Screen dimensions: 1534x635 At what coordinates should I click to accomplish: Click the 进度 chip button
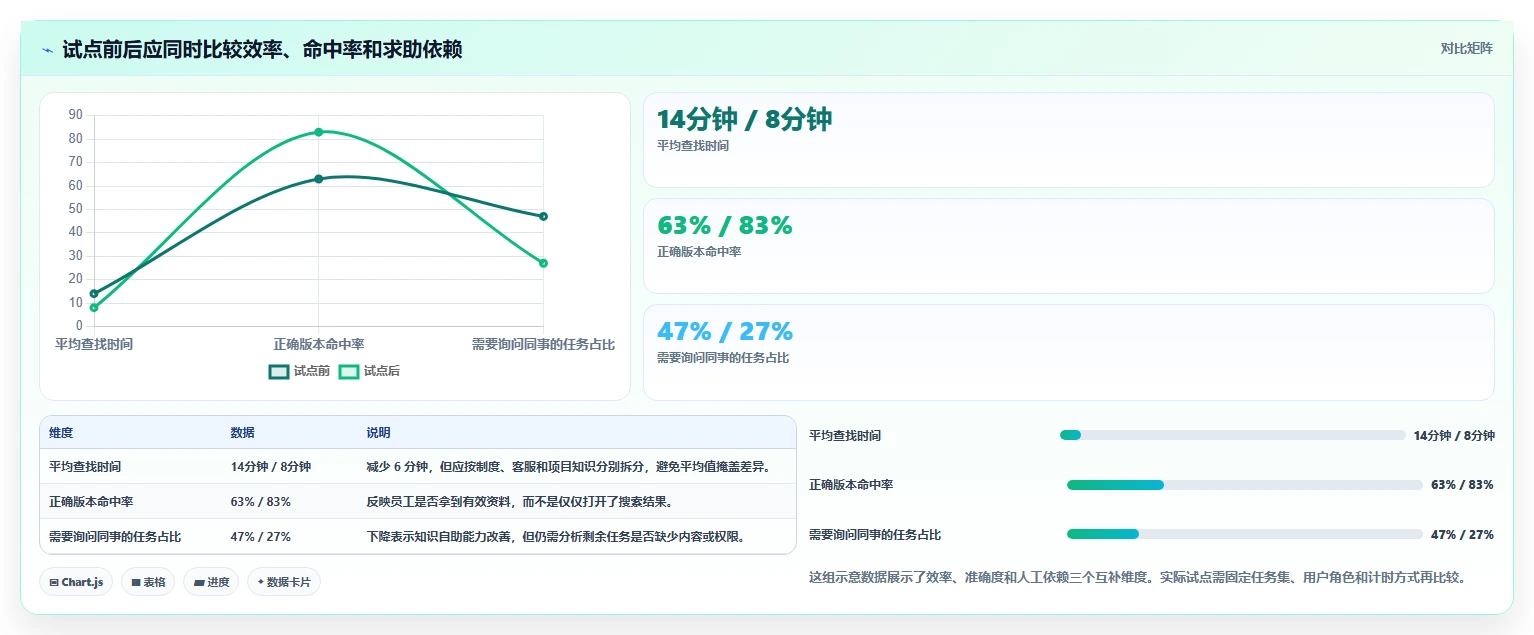(x=211, y=582)
